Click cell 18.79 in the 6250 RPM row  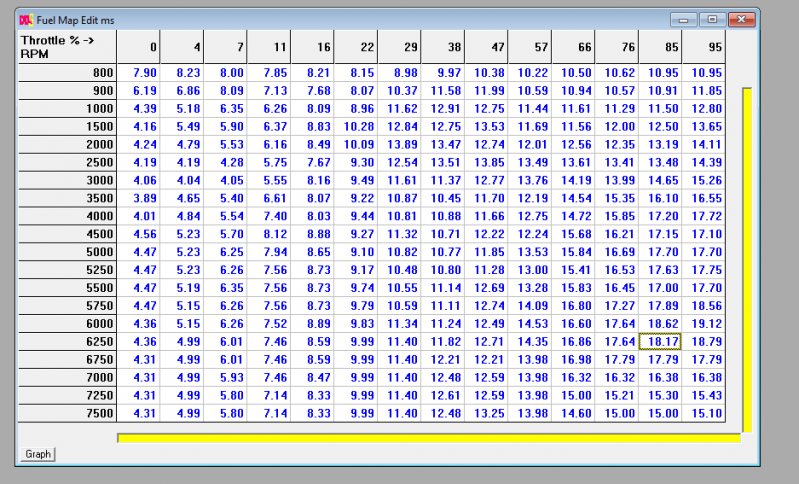704,341
